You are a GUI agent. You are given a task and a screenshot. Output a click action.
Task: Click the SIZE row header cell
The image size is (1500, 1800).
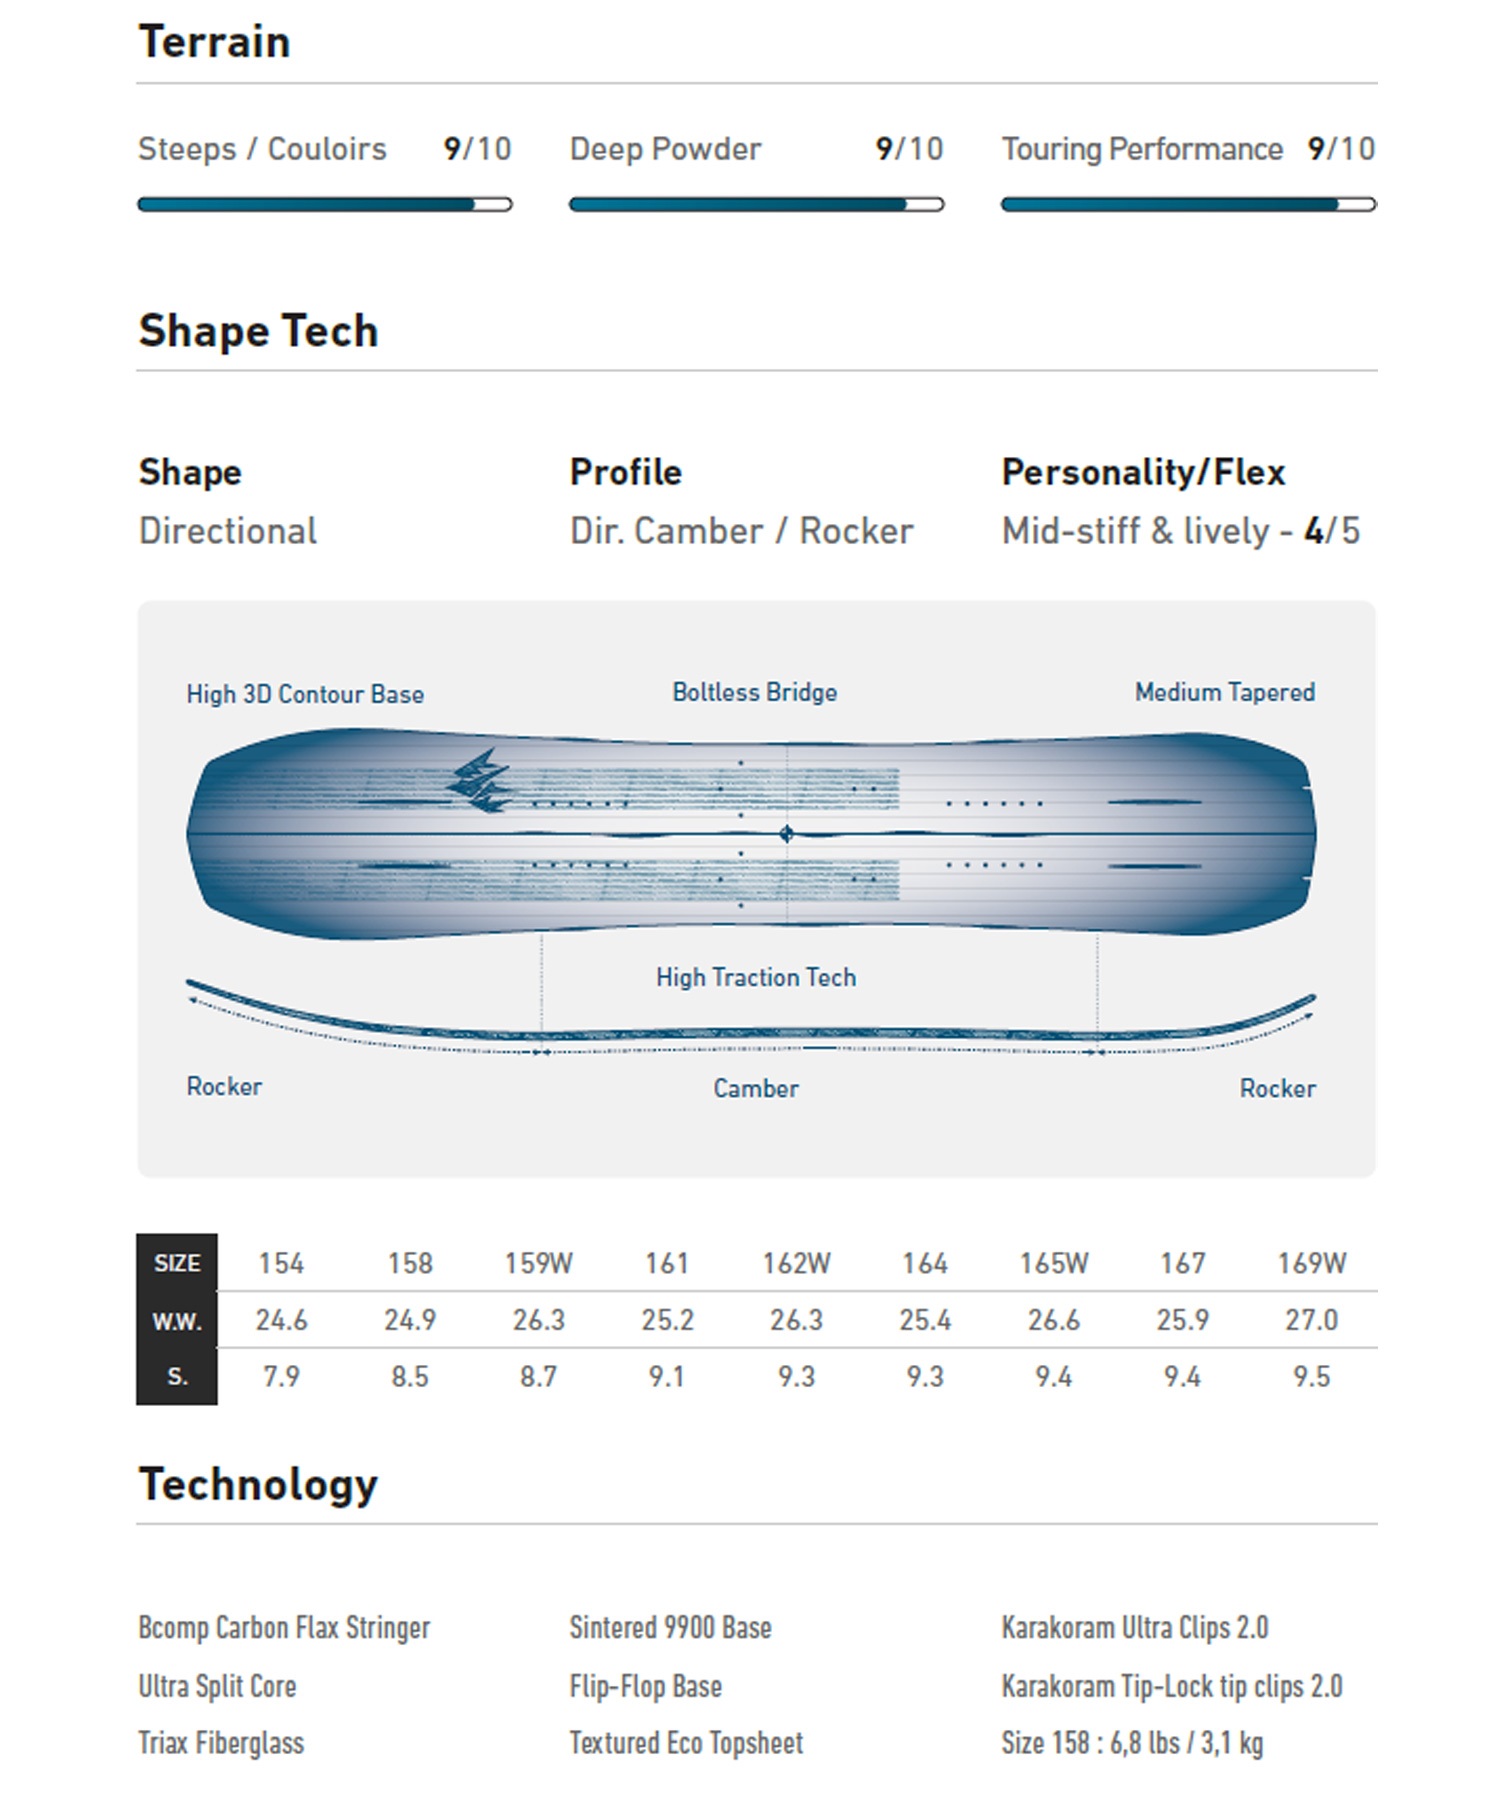pos(177,1263)
